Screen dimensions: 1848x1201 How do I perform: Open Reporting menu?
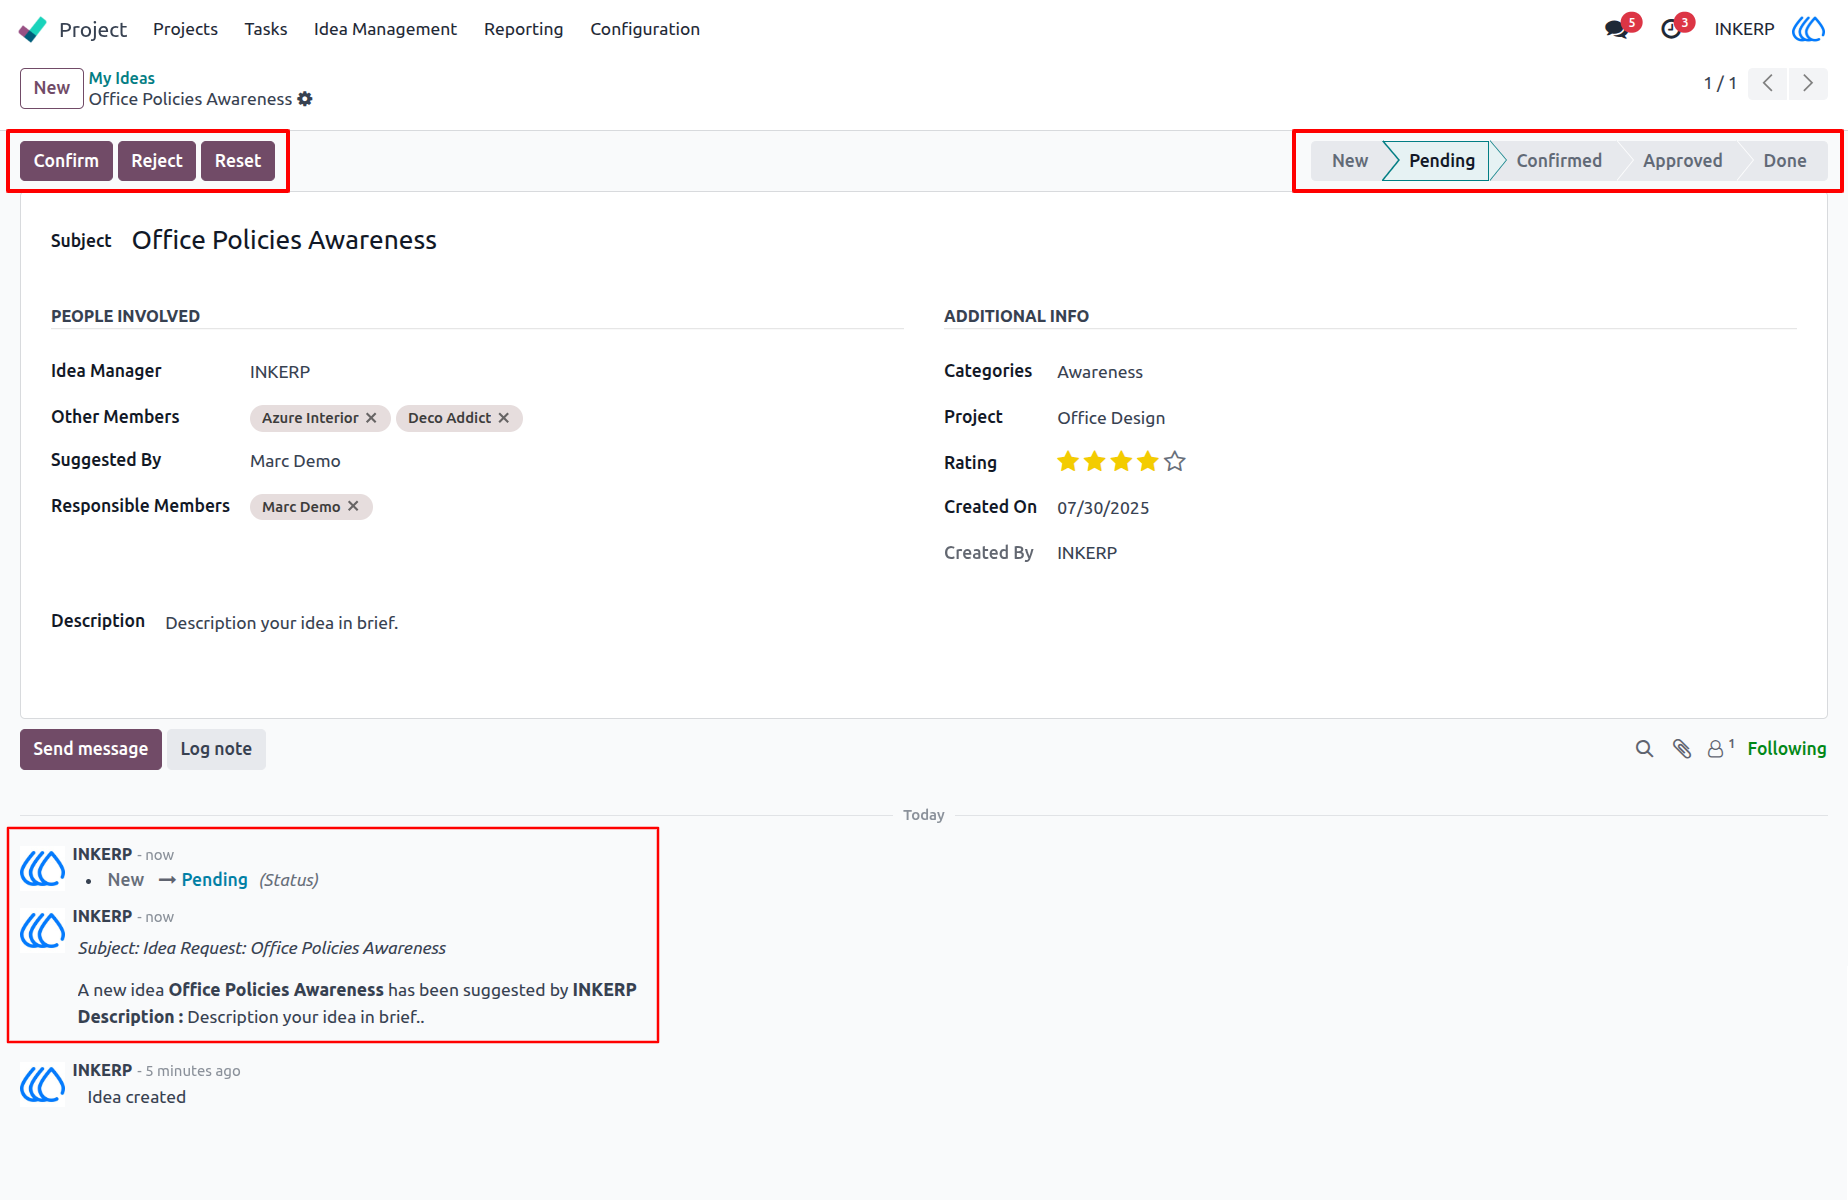523,29
